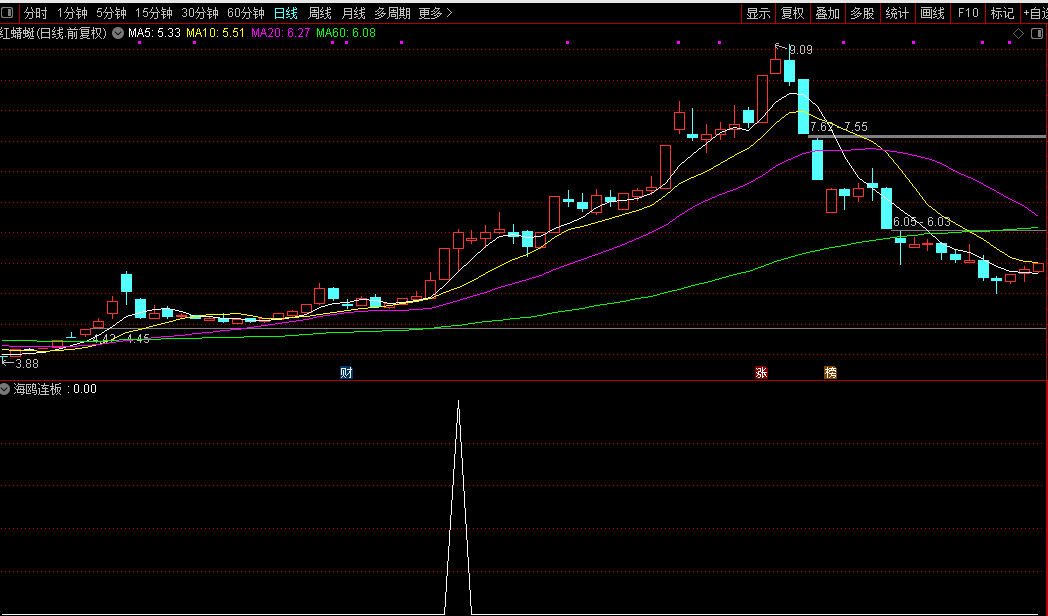Click the 6.05 - 6.03 gap label

922,221
